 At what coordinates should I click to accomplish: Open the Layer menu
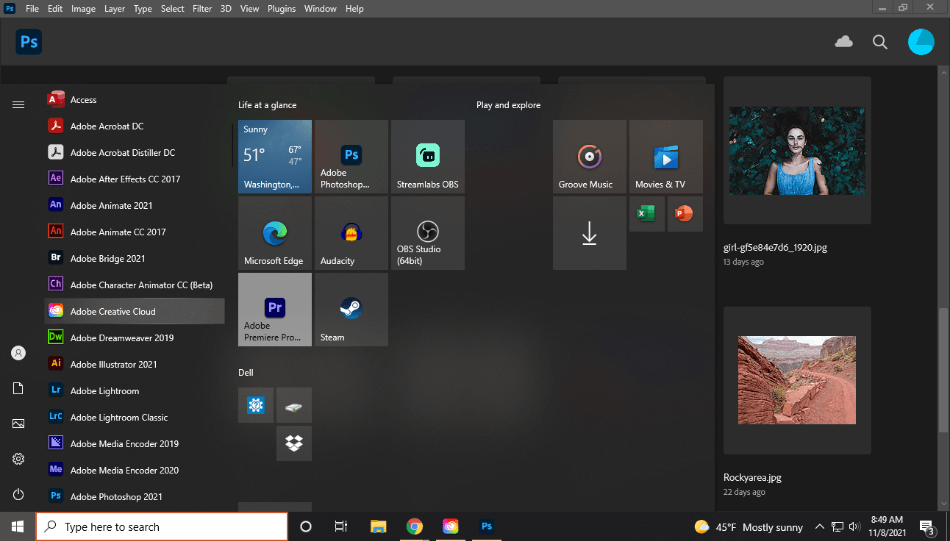click(114, 8)
